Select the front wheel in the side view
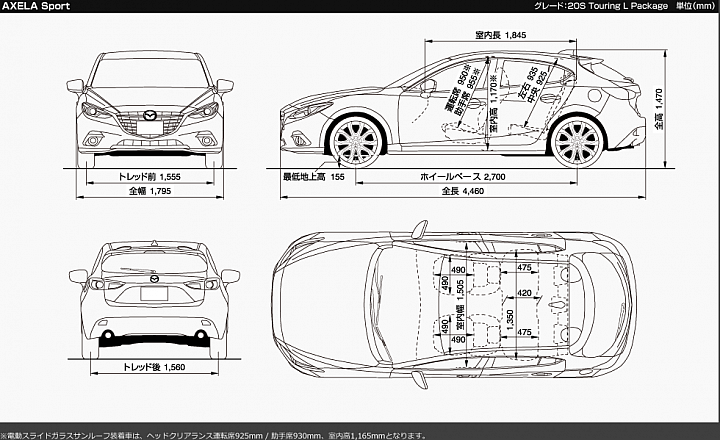Image resolution: width=720 pixels, height=440 pixels. pyautogui.click(x=355, y=141)
